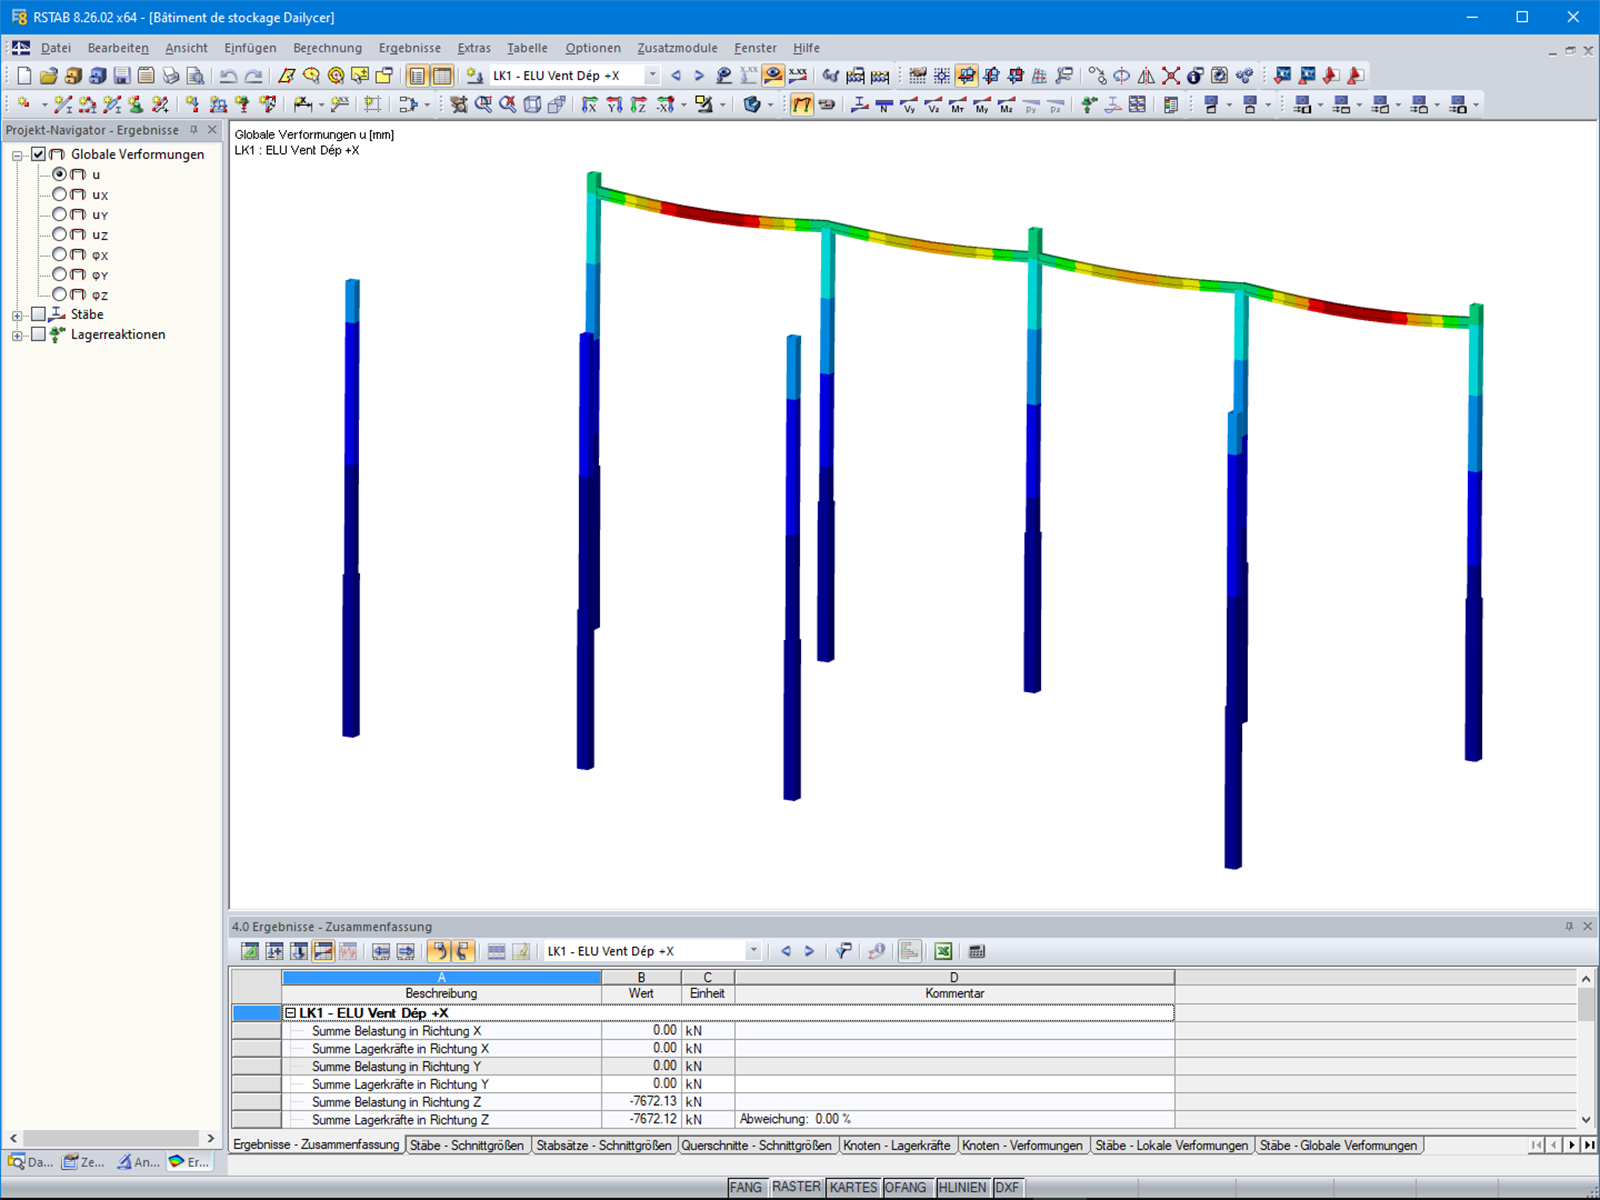Image resolution: width=1600 pixels, height=1200 pixels.
Task: Select the uY deformation radio button
Action: click(60, 214)
